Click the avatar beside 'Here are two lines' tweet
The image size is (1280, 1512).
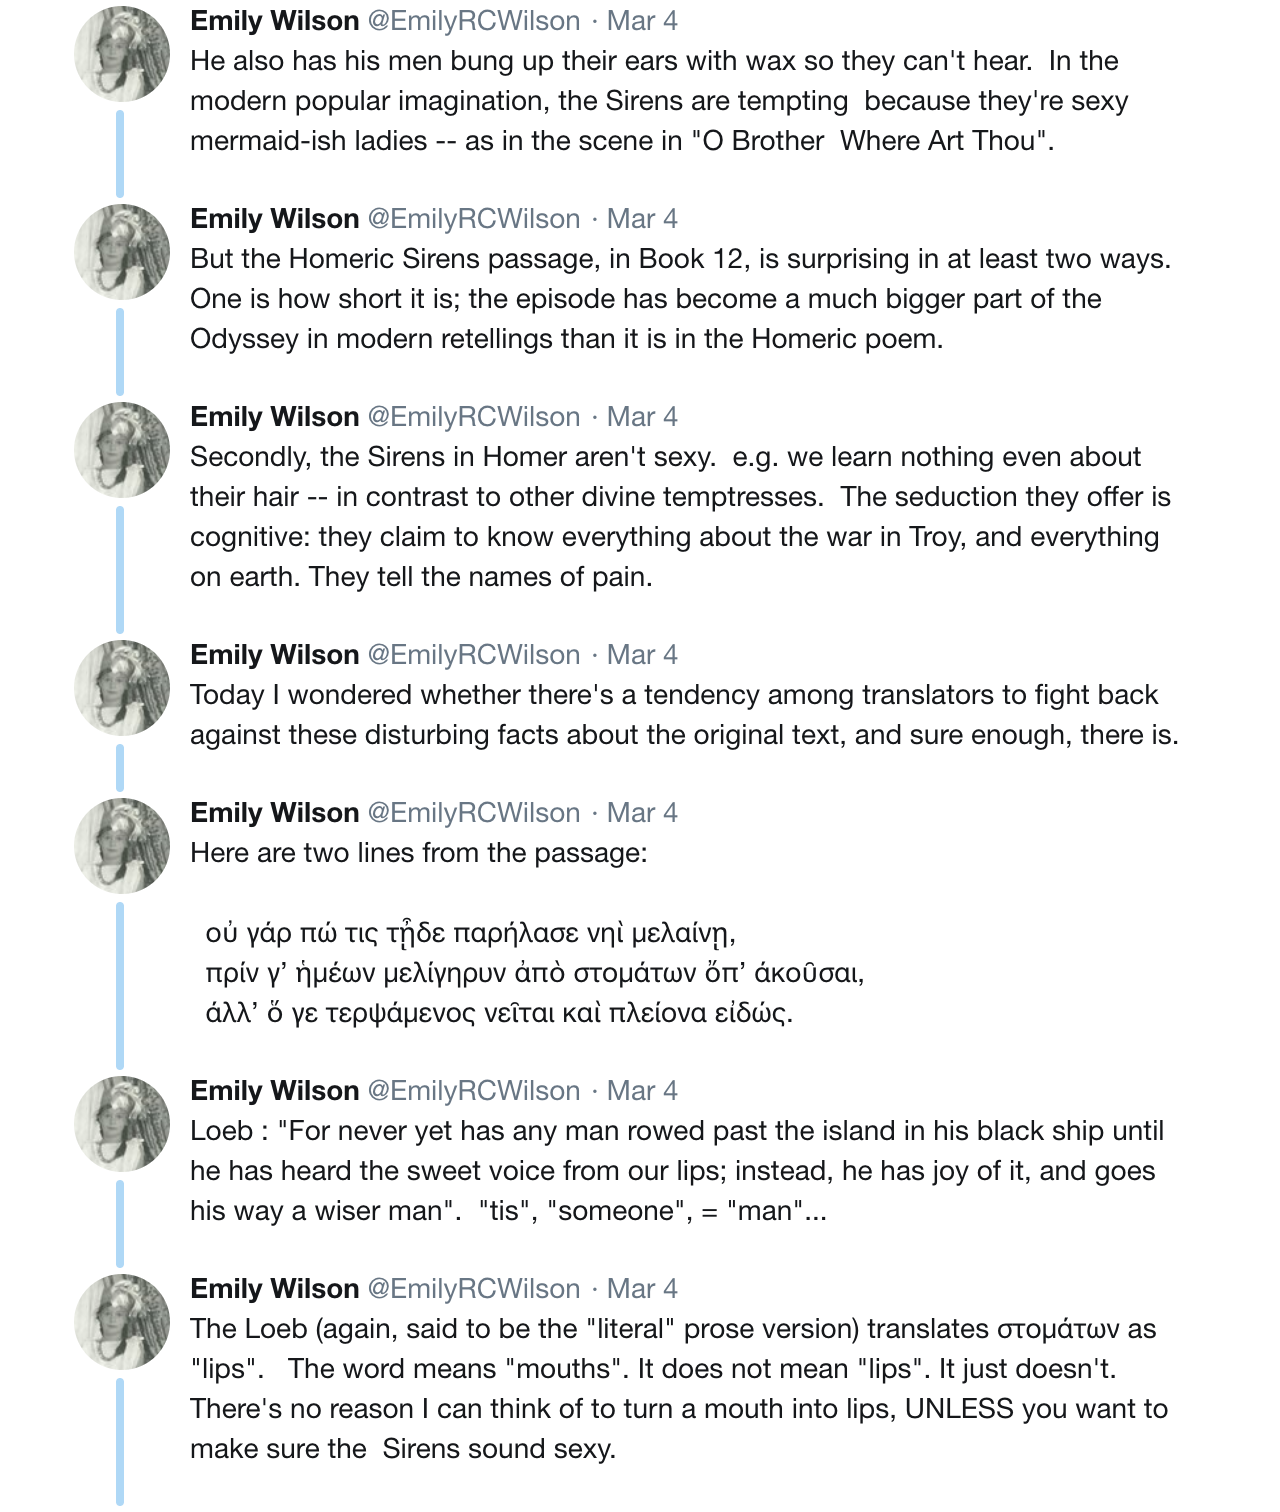122,846
